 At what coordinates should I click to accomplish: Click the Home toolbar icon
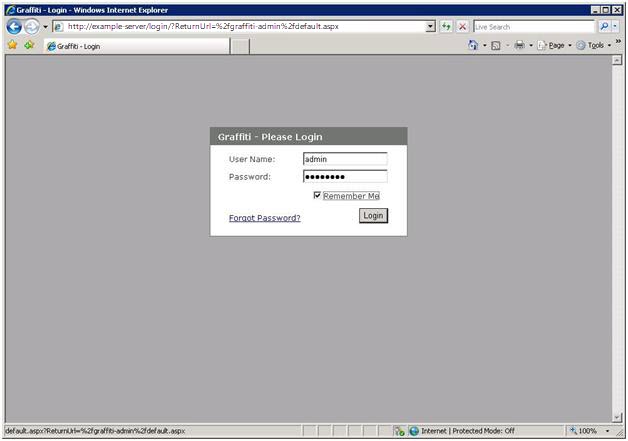pos(473,45)
